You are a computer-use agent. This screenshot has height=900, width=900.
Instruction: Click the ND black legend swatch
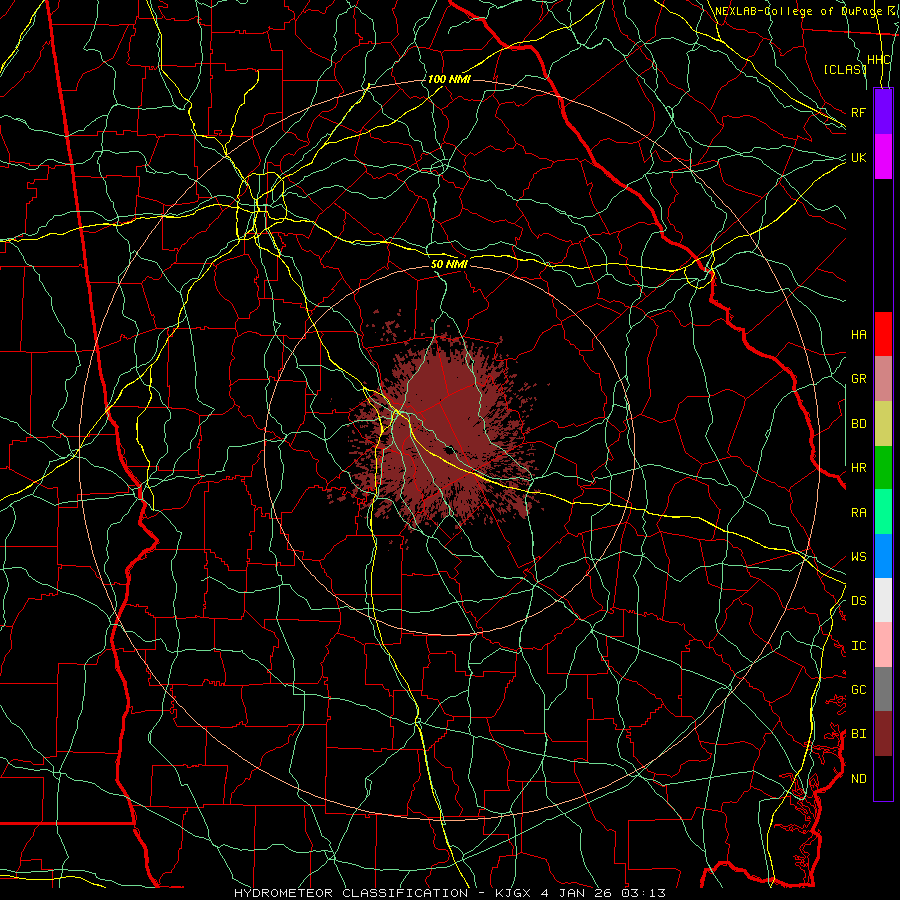tap(883, 778)
